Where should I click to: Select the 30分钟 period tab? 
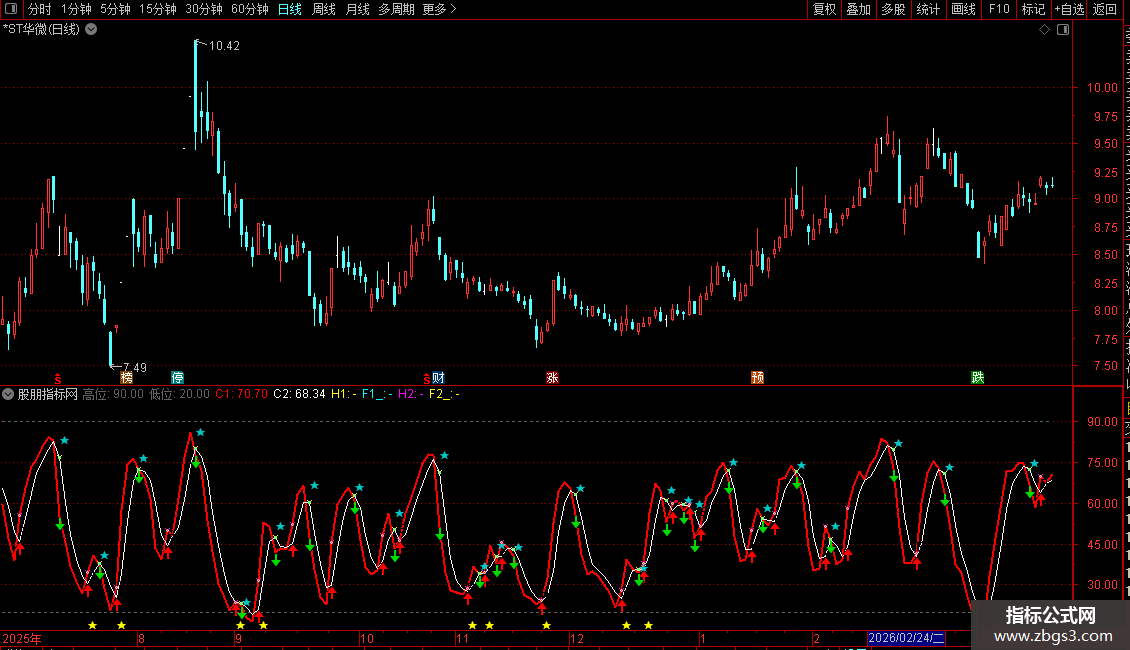[x=204, y=9]
